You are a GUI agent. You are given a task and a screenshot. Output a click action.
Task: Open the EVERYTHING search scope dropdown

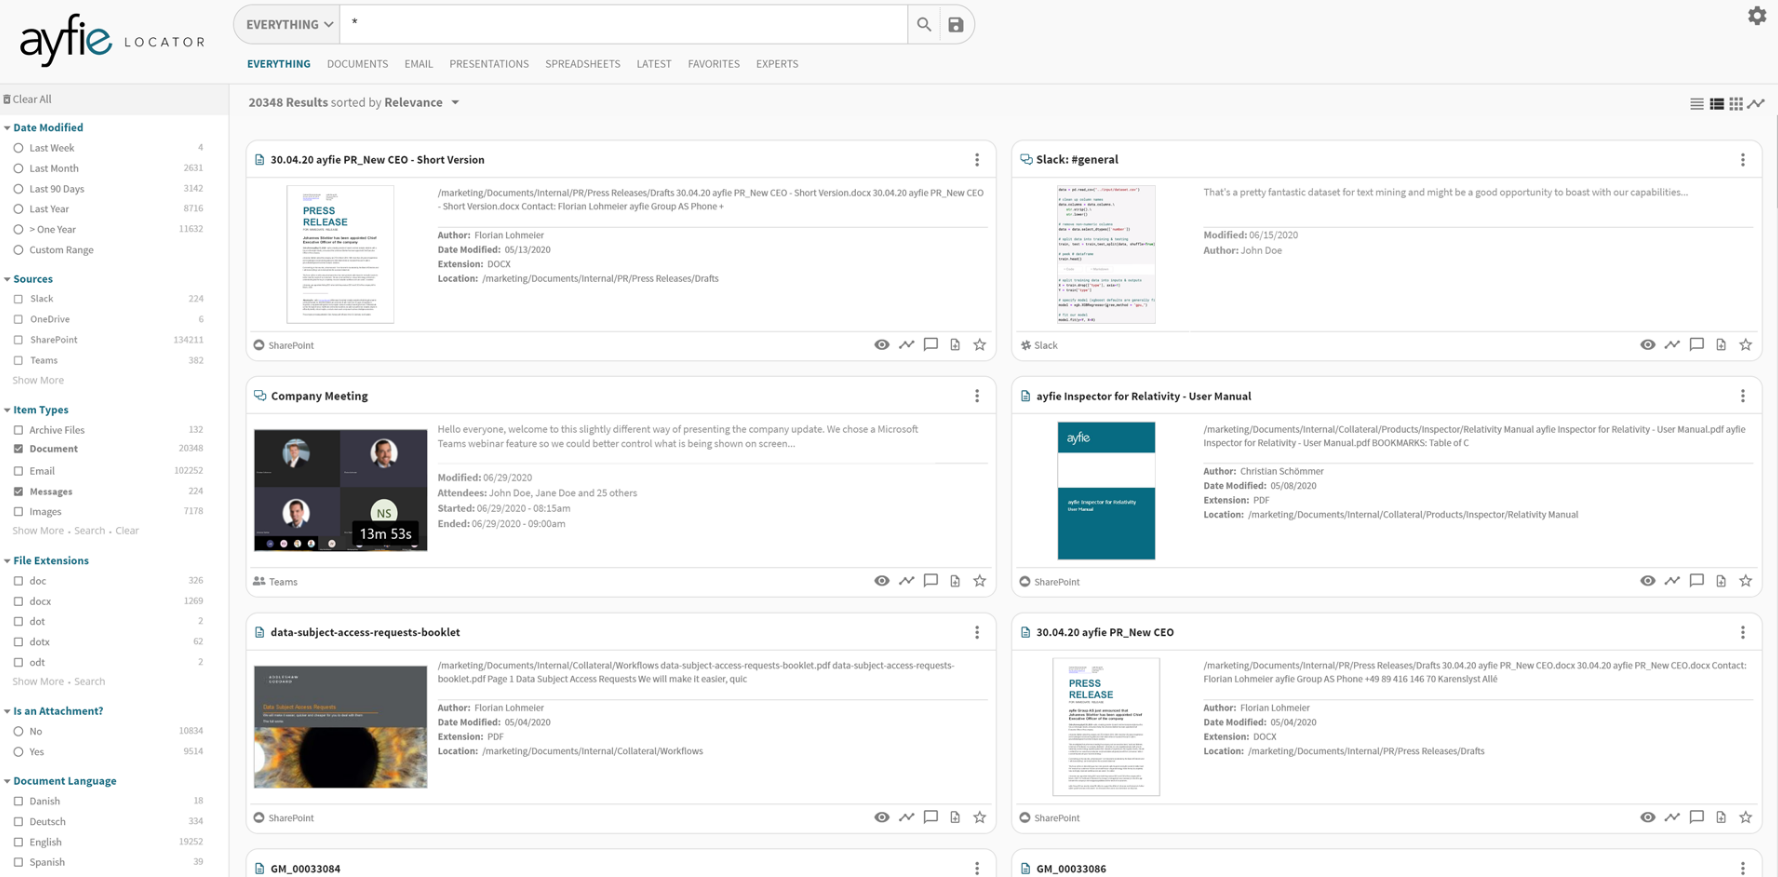[289, 25]
